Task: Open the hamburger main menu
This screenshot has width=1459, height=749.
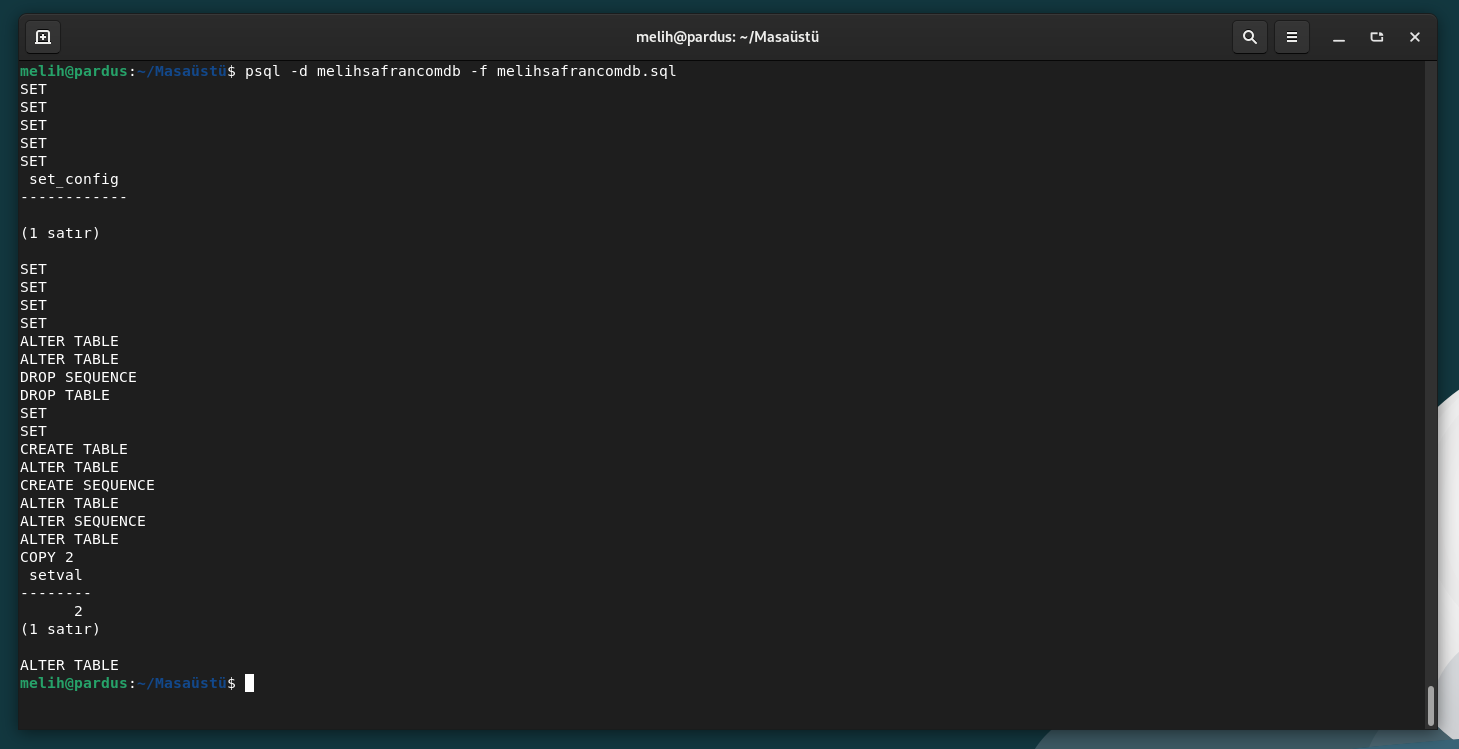Action: point(1292,37)
